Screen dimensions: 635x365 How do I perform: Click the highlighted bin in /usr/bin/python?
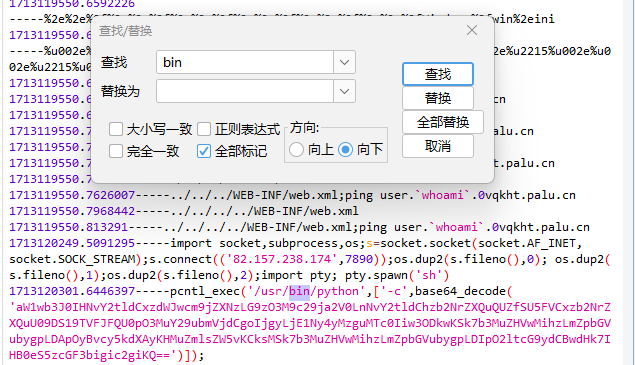point(299,291)
